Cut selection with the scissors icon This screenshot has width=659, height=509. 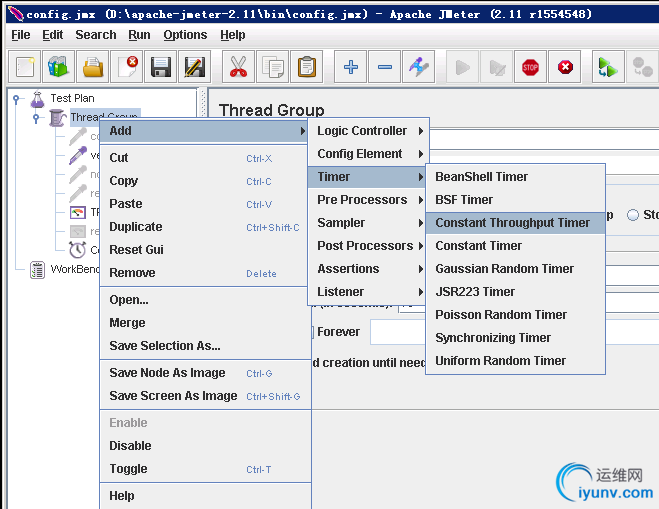(x=238, y=67)
